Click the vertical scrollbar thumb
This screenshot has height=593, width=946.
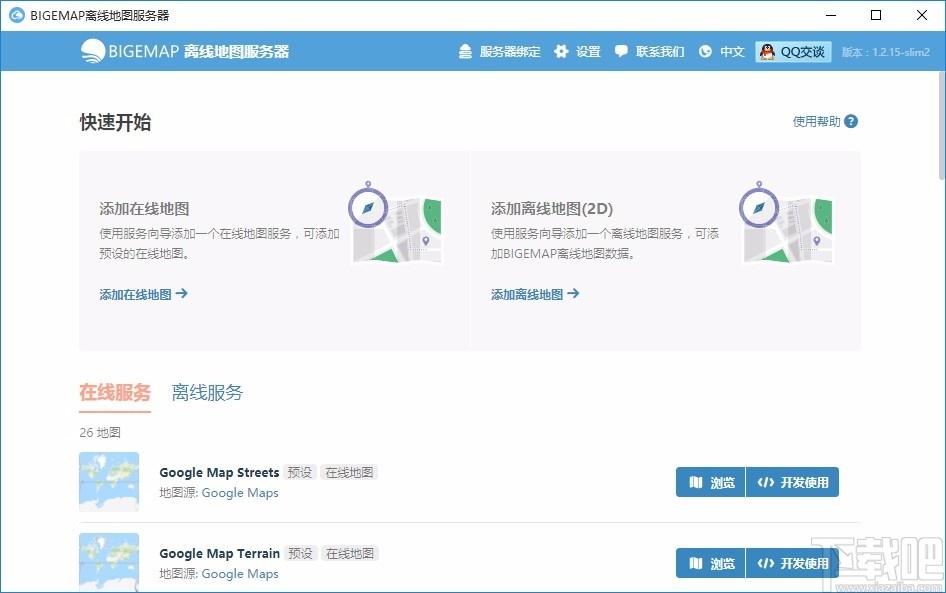(942, 125)
